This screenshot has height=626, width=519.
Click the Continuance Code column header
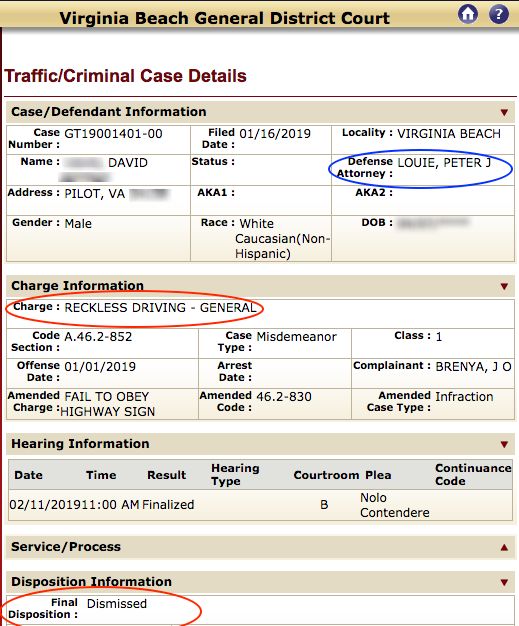(x=473, y=474)
